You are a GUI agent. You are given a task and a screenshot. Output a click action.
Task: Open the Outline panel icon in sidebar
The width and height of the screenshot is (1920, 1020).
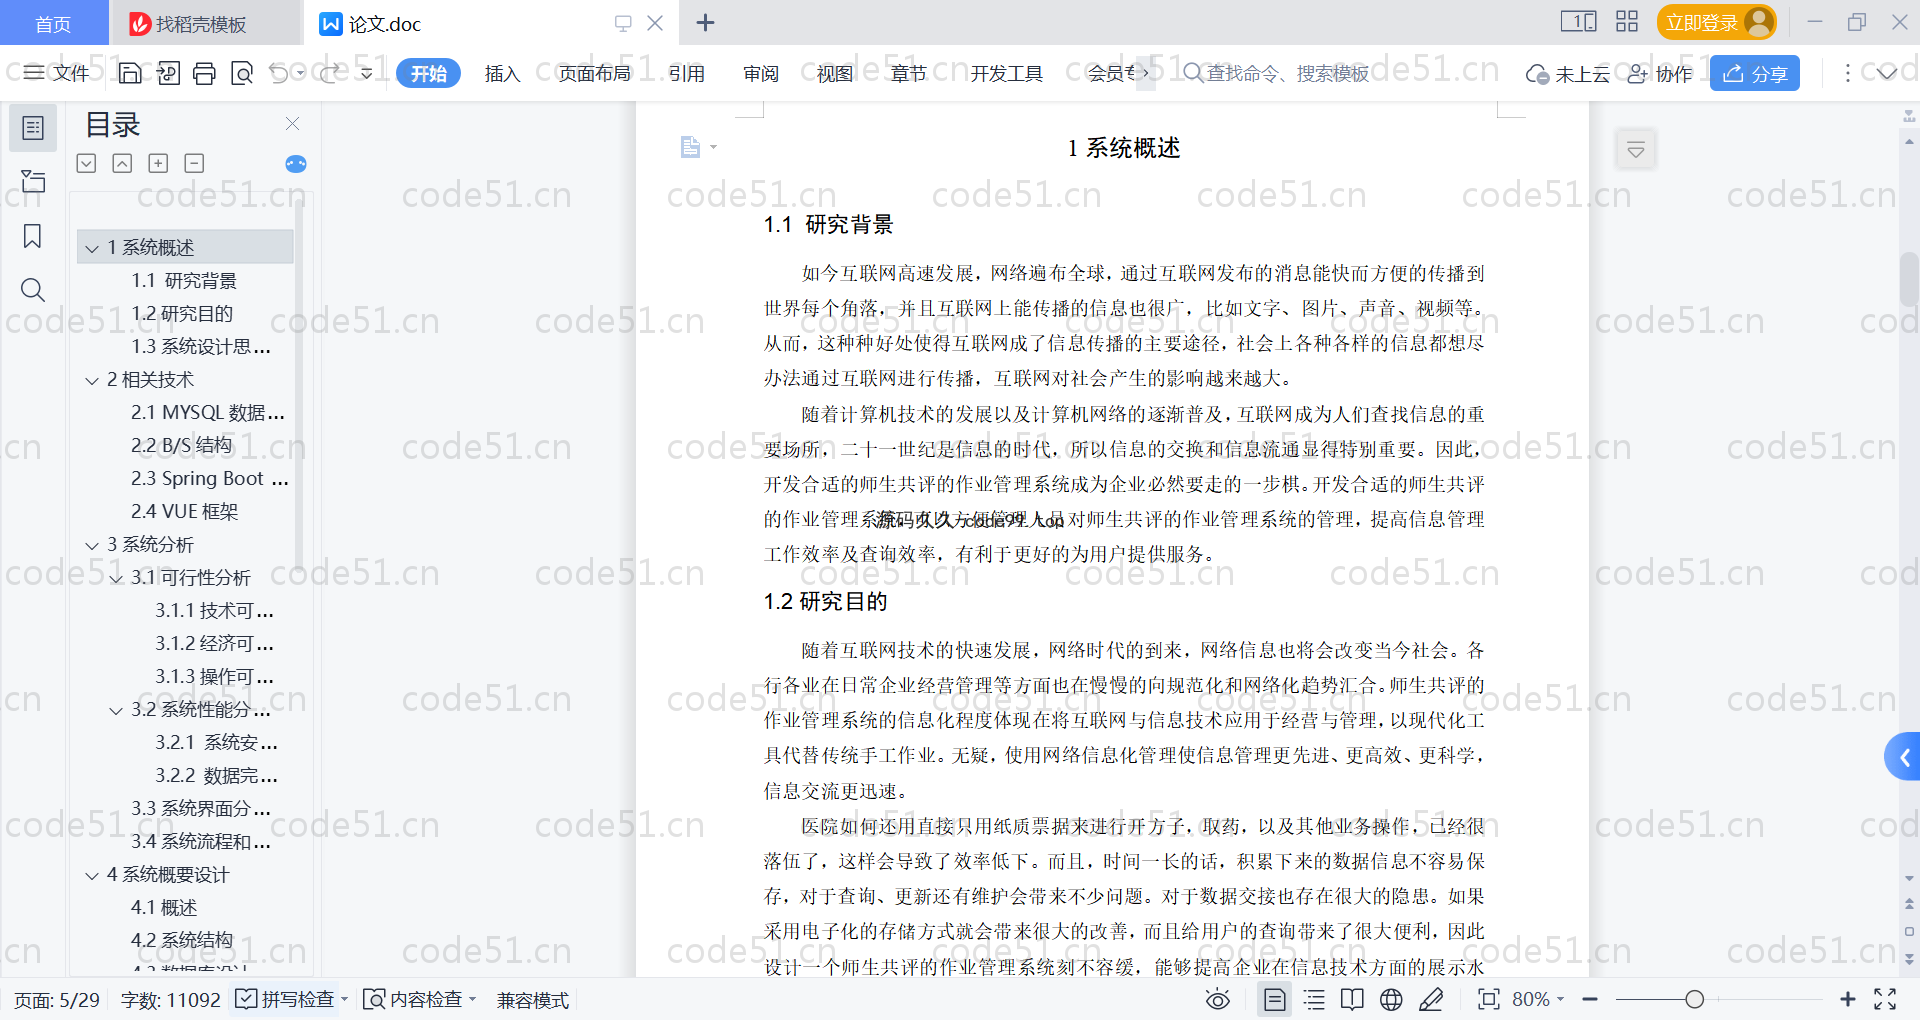[33, 128]
